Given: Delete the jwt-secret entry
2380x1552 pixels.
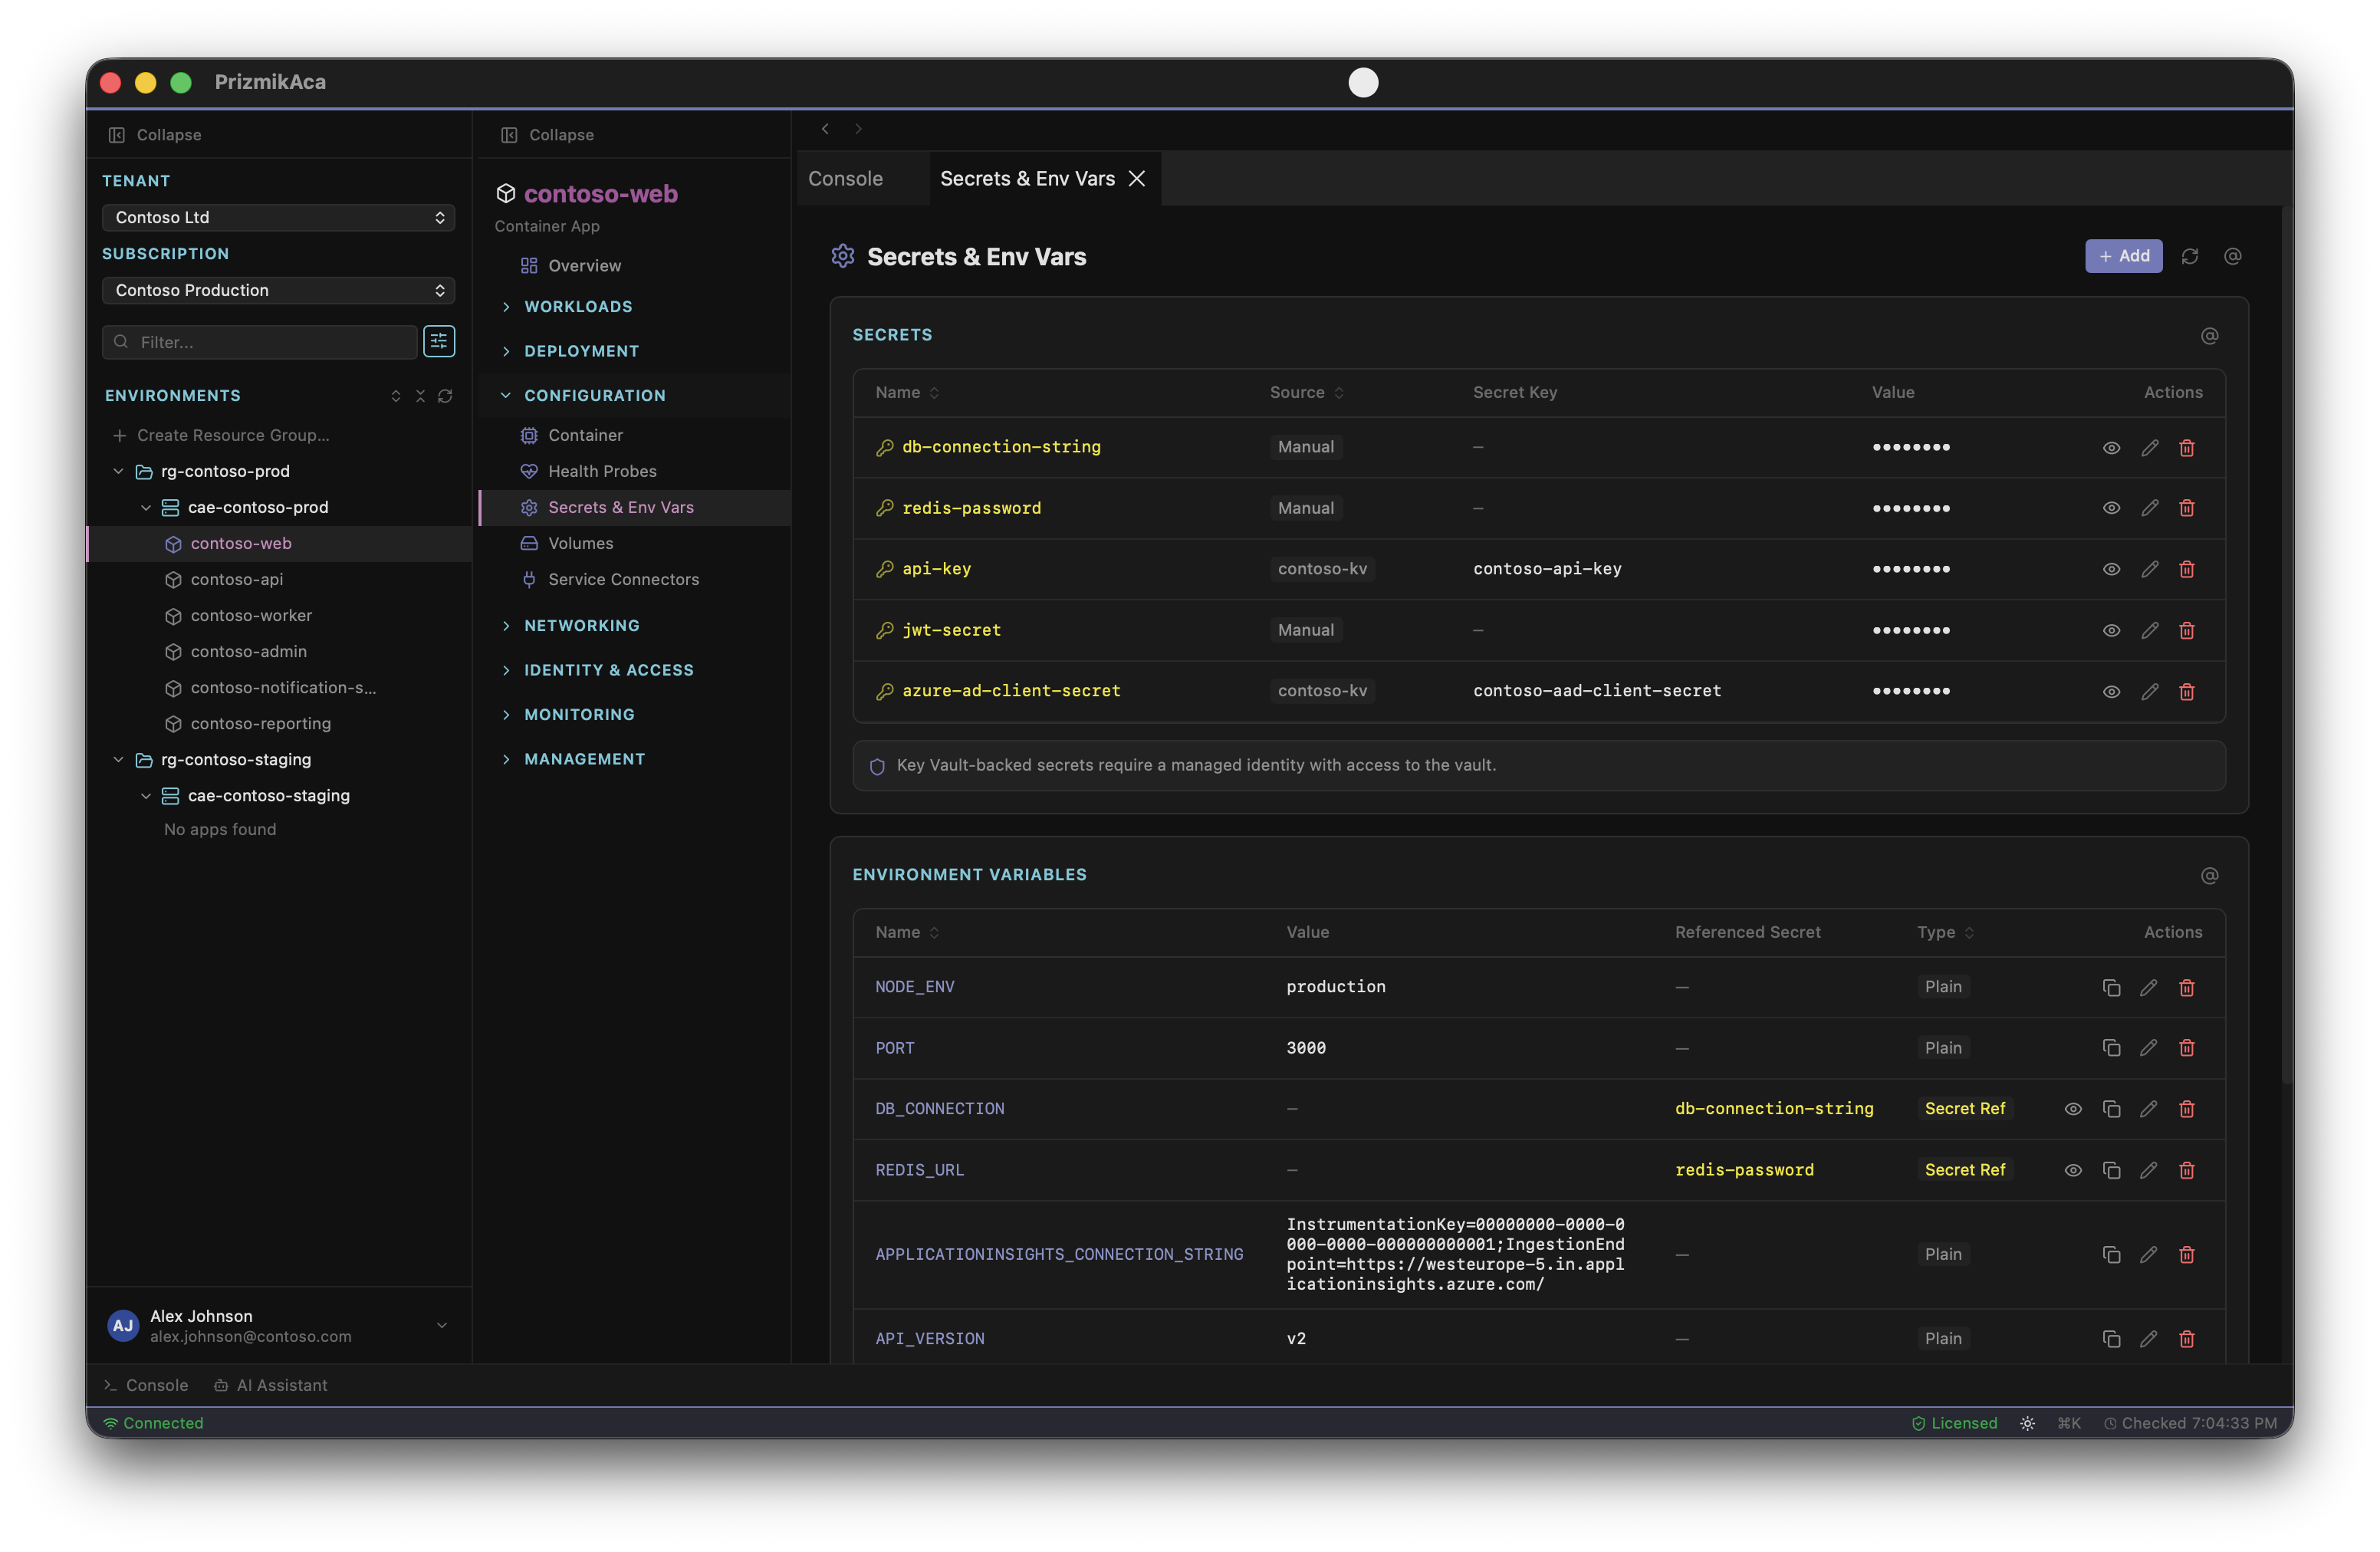Looking at the screenshot, I should (2187, 630).
